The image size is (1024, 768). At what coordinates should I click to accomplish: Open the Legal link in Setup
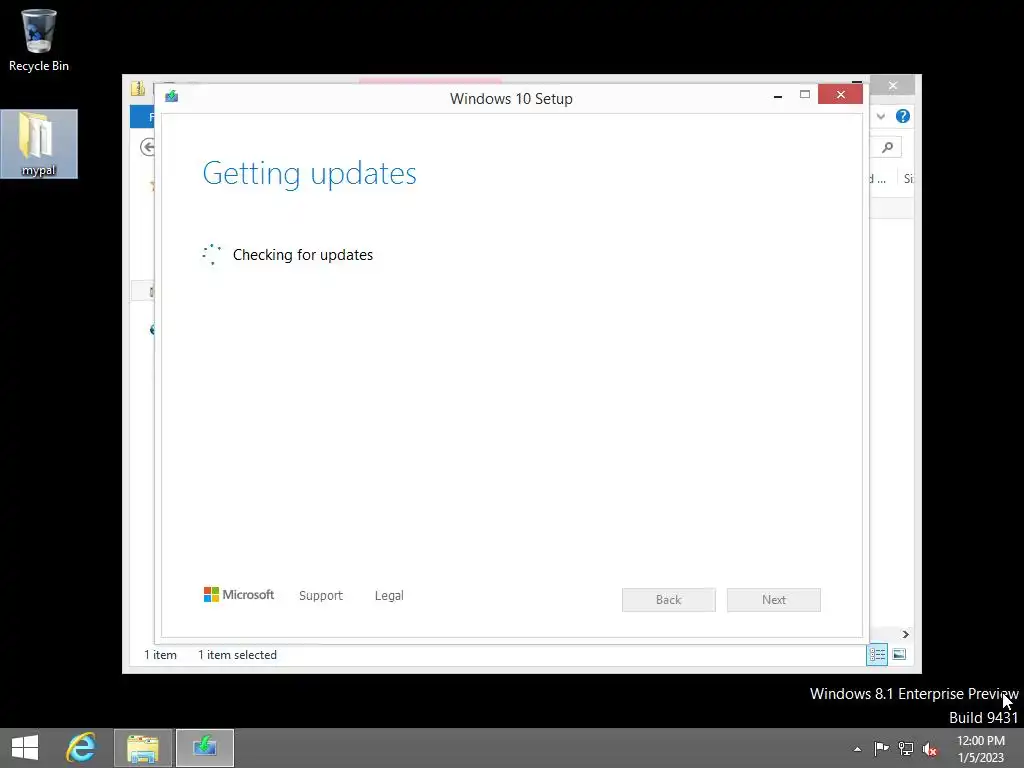click(x=389, y=596)
